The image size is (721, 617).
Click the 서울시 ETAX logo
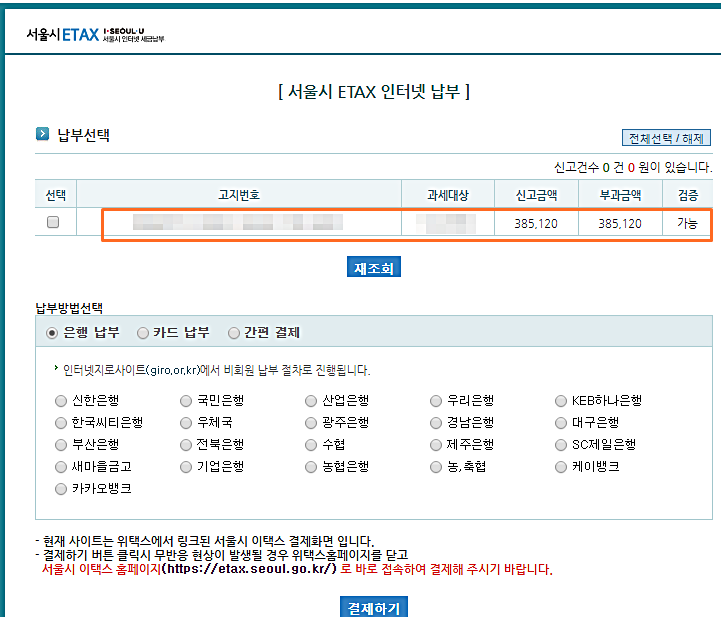click(x=95, y=34)
